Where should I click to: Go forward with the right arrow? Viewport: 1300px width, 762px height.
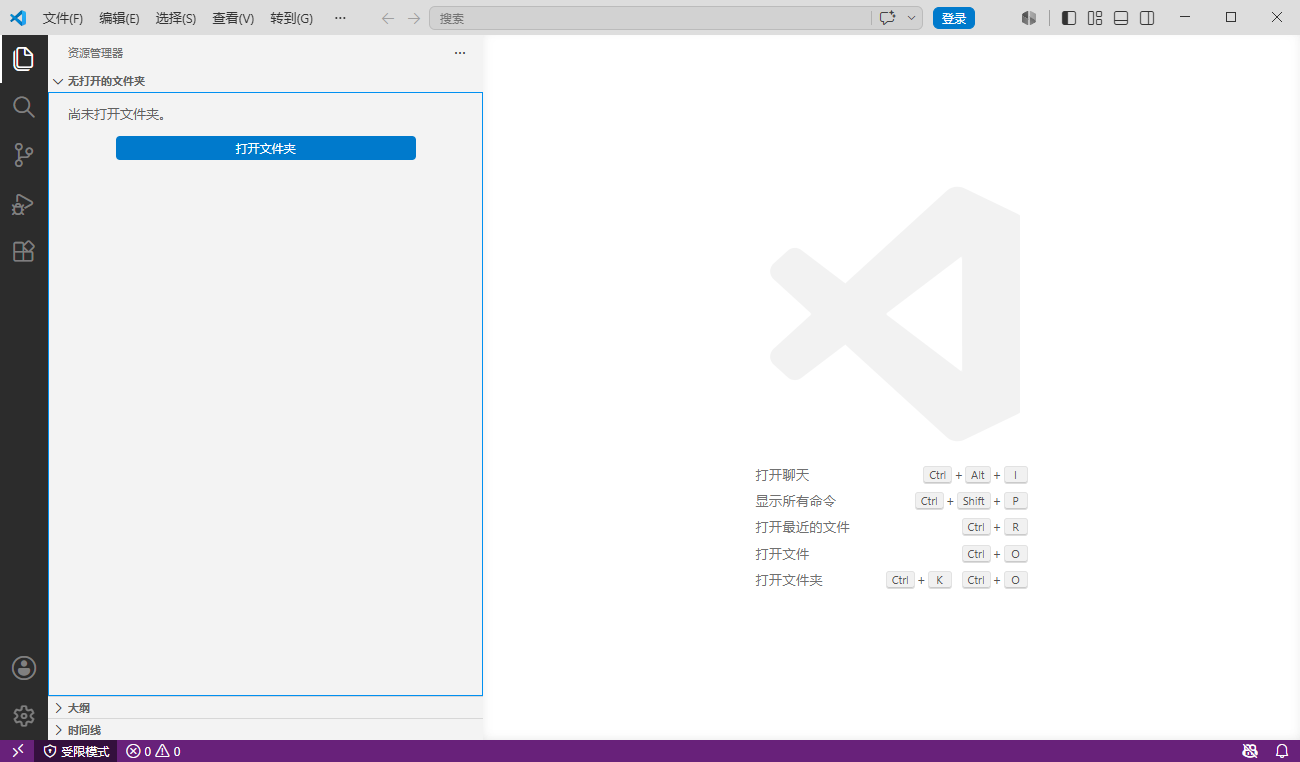(x=414, y=18)
